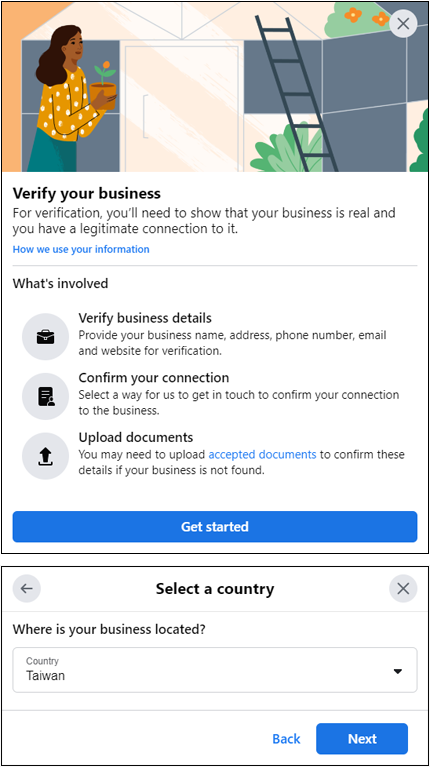
Task: Select the Upload documents heading
Action: pyautogui.click(x=136, y=437)
